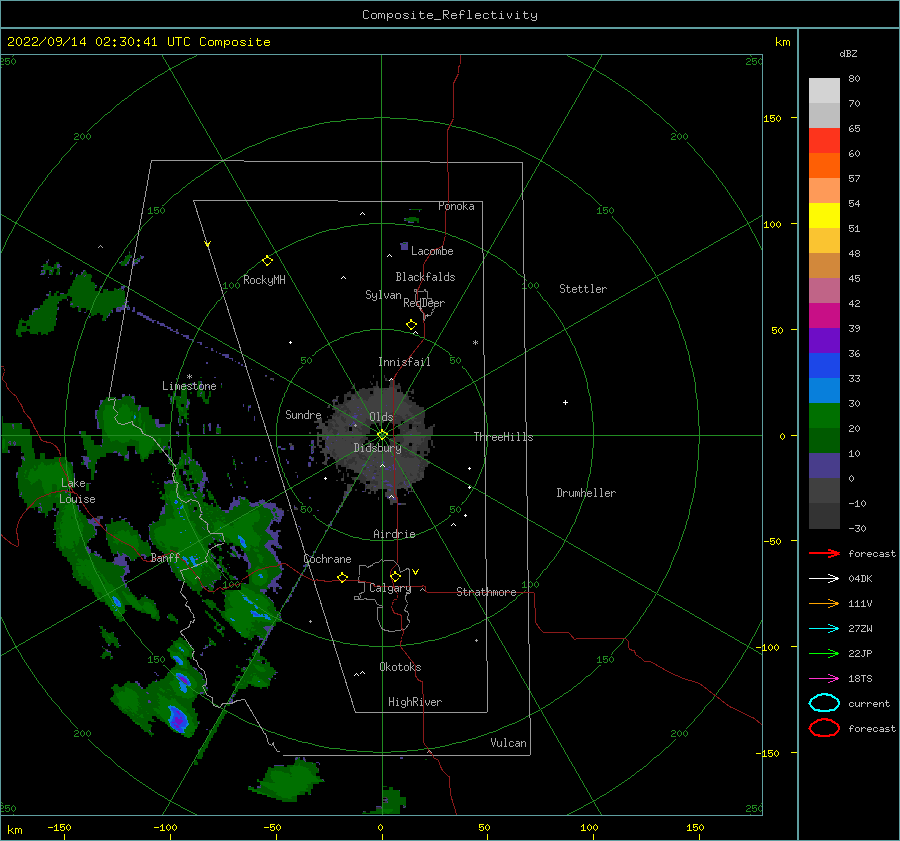Screen dimensions: 900x841
Task: Click the Blackfalds town label
Action: point(425,277)
